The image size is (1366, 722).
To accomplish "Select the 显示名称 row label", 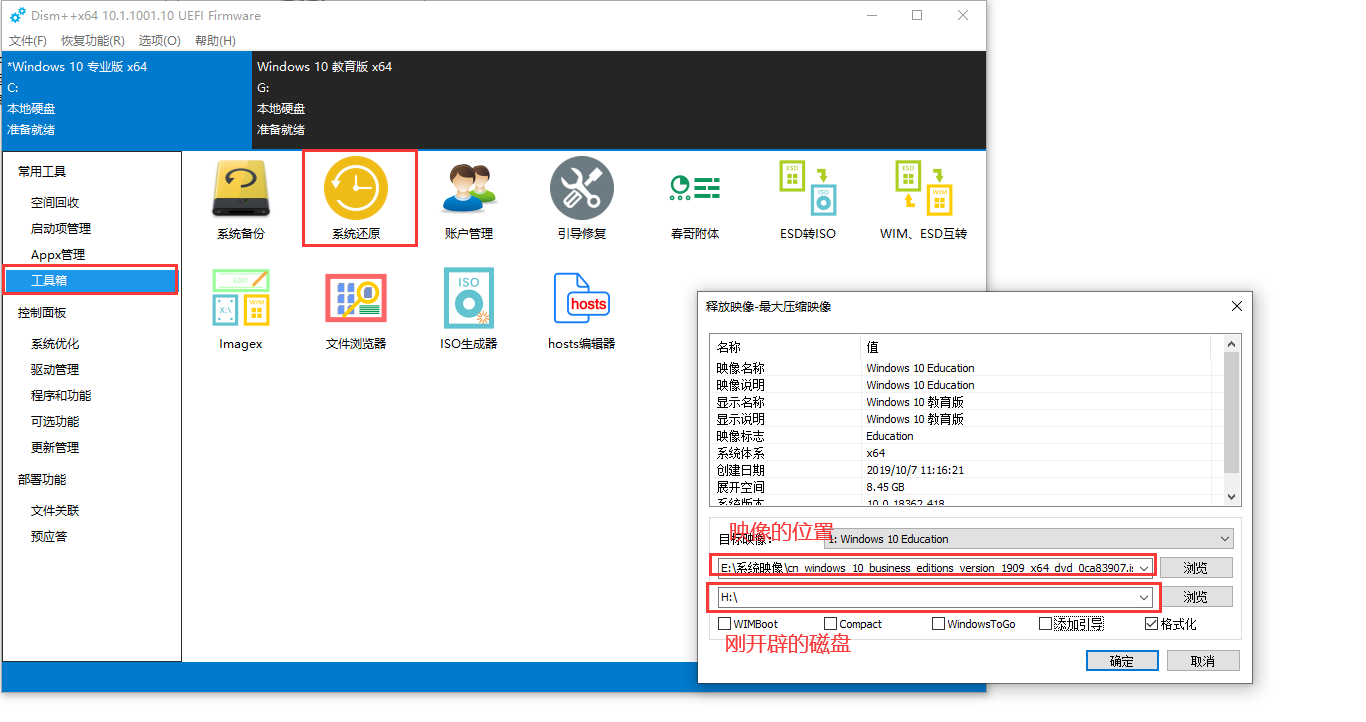I will (x=741, y=402).
